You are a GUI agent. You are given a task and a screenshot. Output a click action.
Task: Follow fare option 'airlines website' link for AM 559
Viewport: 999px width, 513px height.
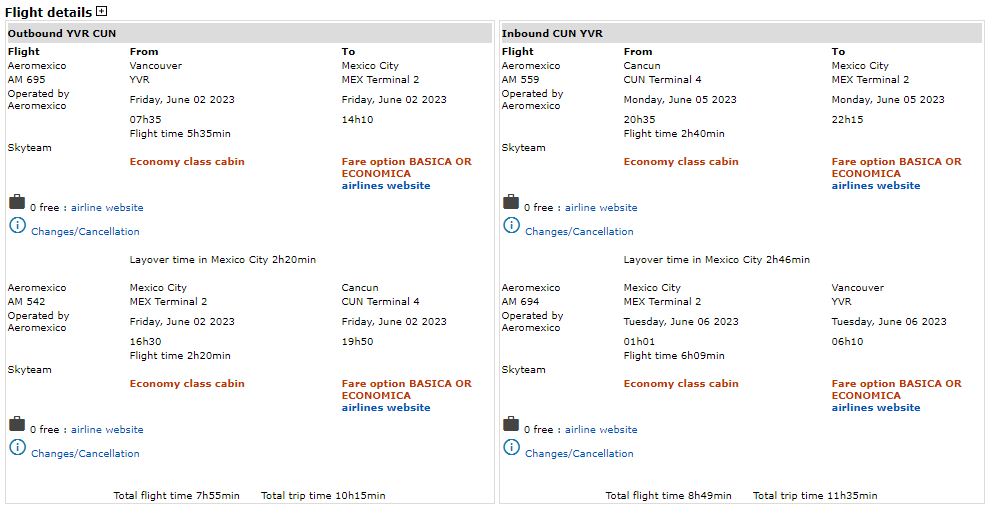pos(876,186)
